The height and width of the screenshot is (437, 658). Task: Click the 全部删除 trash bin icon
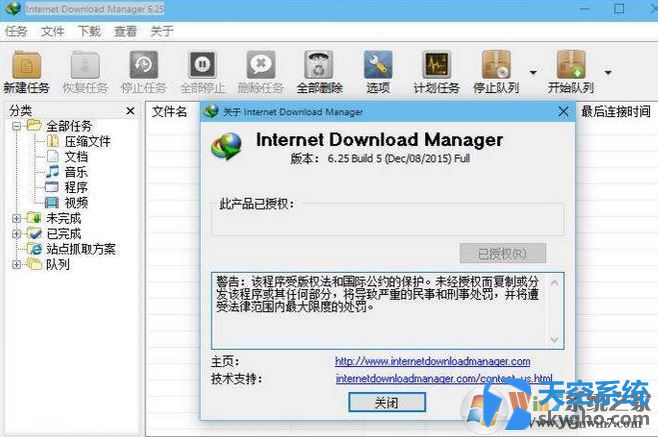319,65
